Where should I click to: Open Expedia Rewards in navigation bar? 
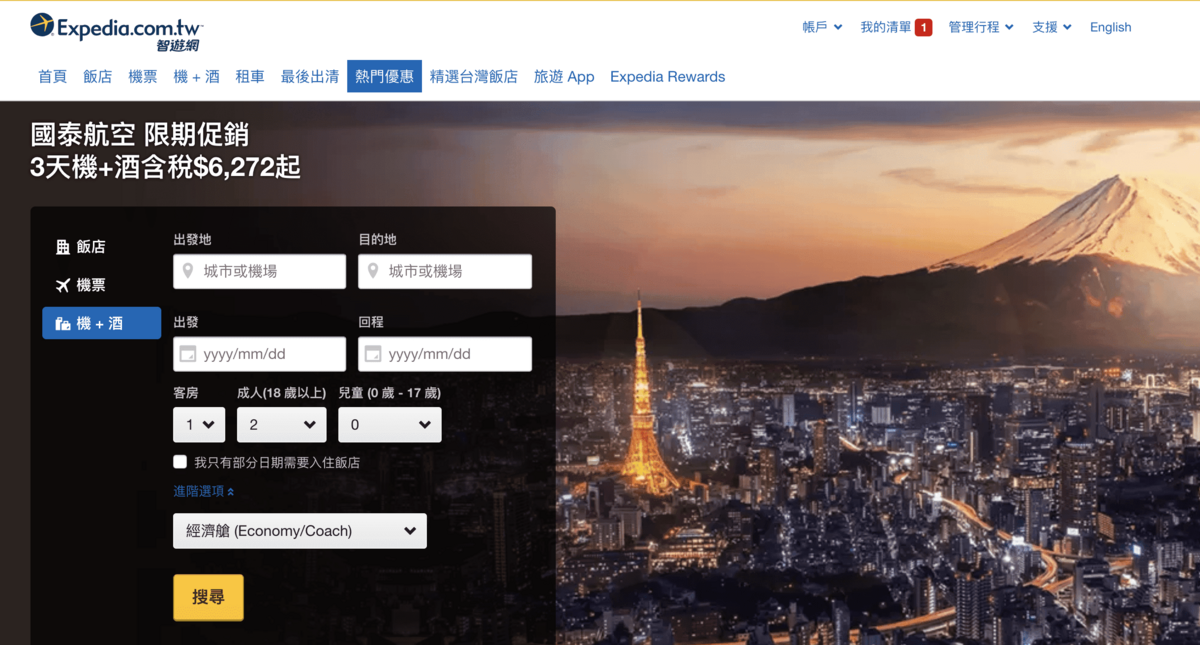click(668, 76)
